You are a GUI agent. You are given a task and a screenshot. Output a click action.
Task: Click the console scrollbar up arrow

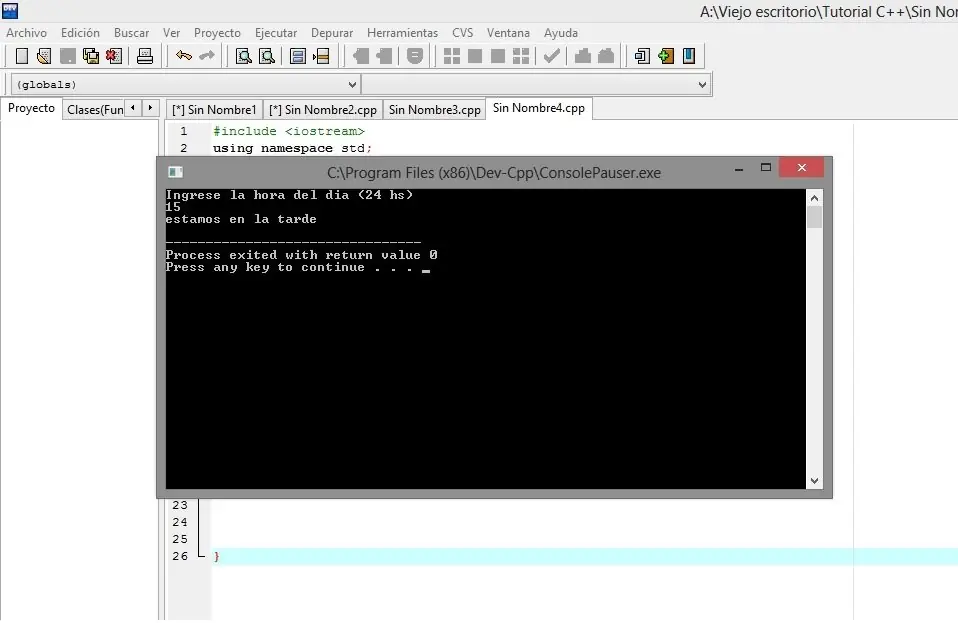tap(814, 198)
